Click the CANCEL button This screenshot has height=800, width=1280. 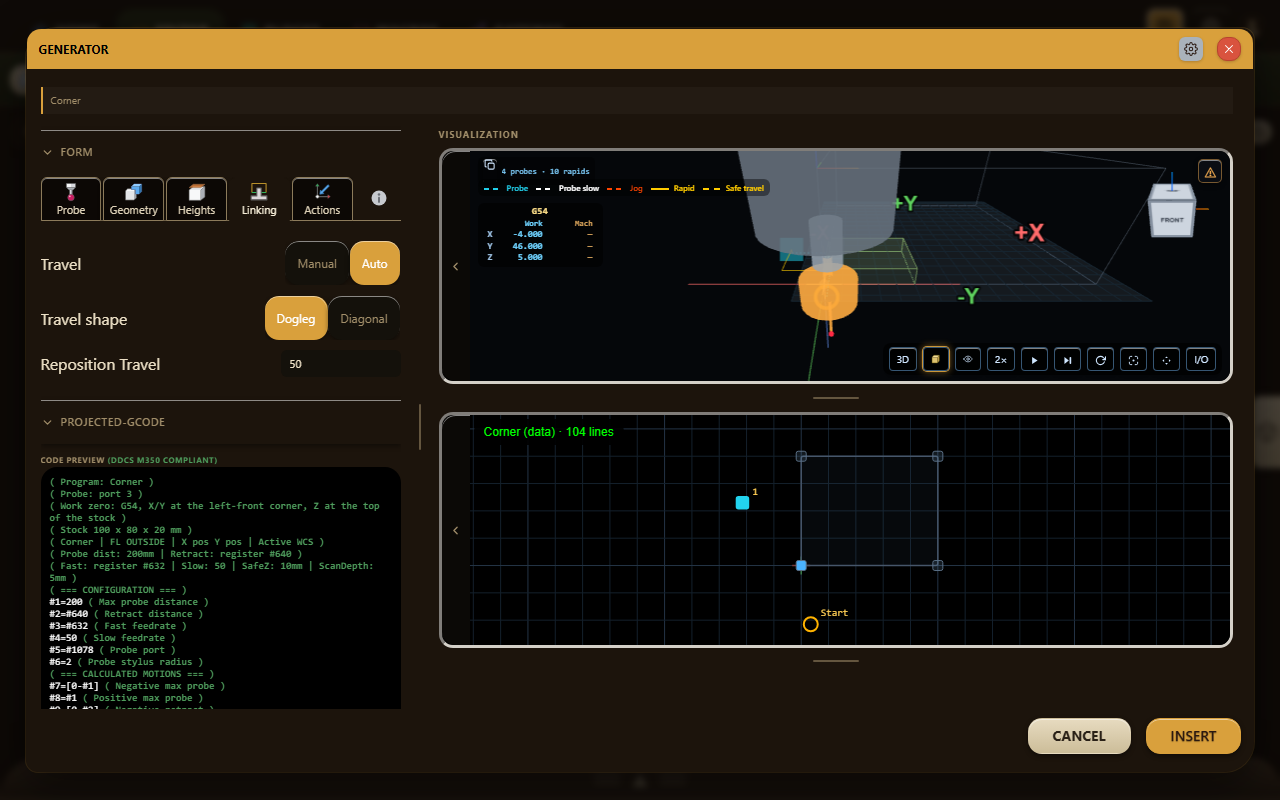tap(1079, 736)
